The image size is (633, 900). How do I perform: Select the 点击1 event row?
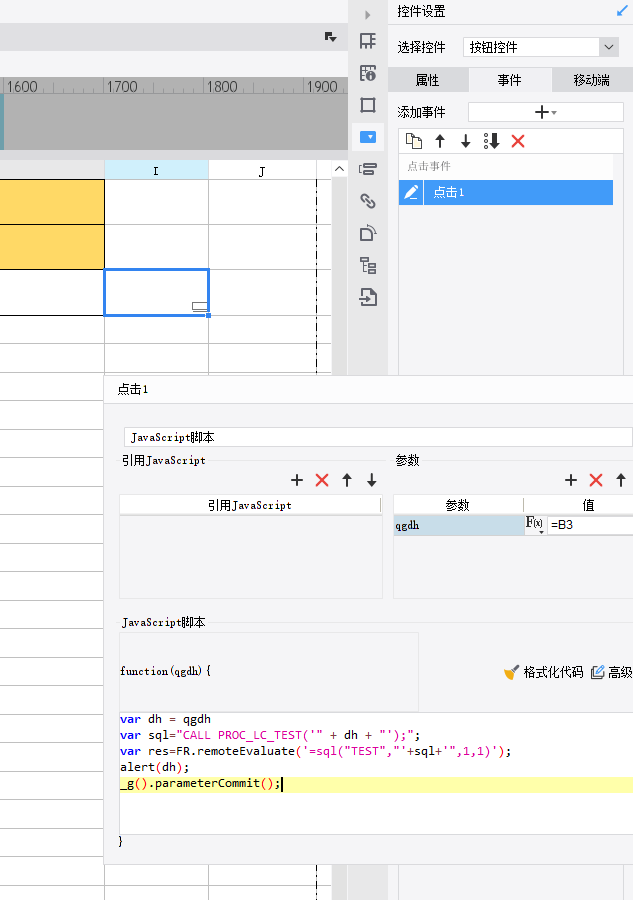(x=506, y=192)
